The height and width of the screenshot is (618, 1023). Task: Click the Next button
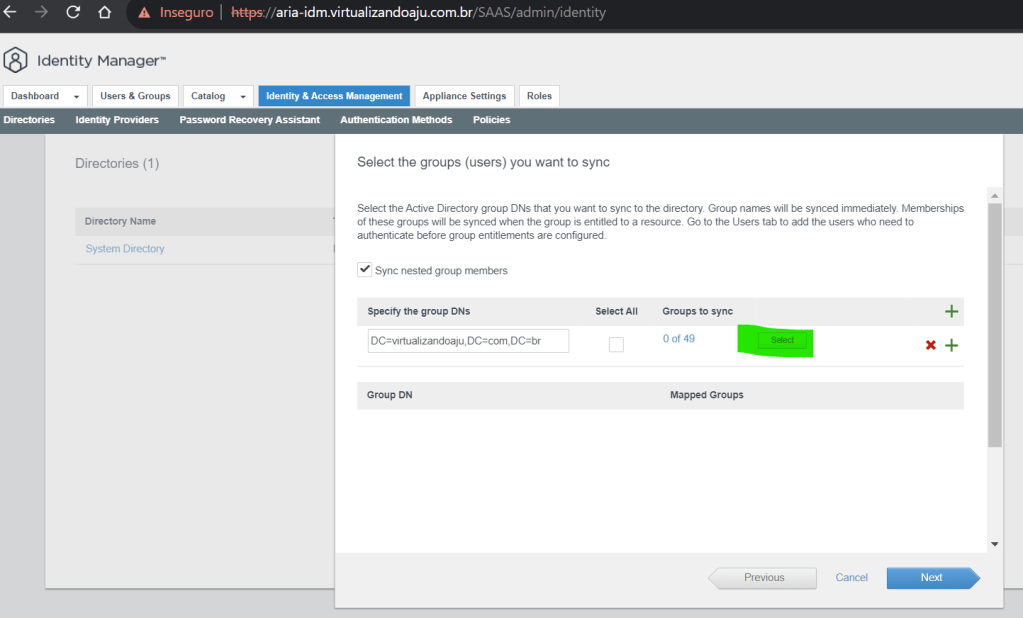click(931, 577)
